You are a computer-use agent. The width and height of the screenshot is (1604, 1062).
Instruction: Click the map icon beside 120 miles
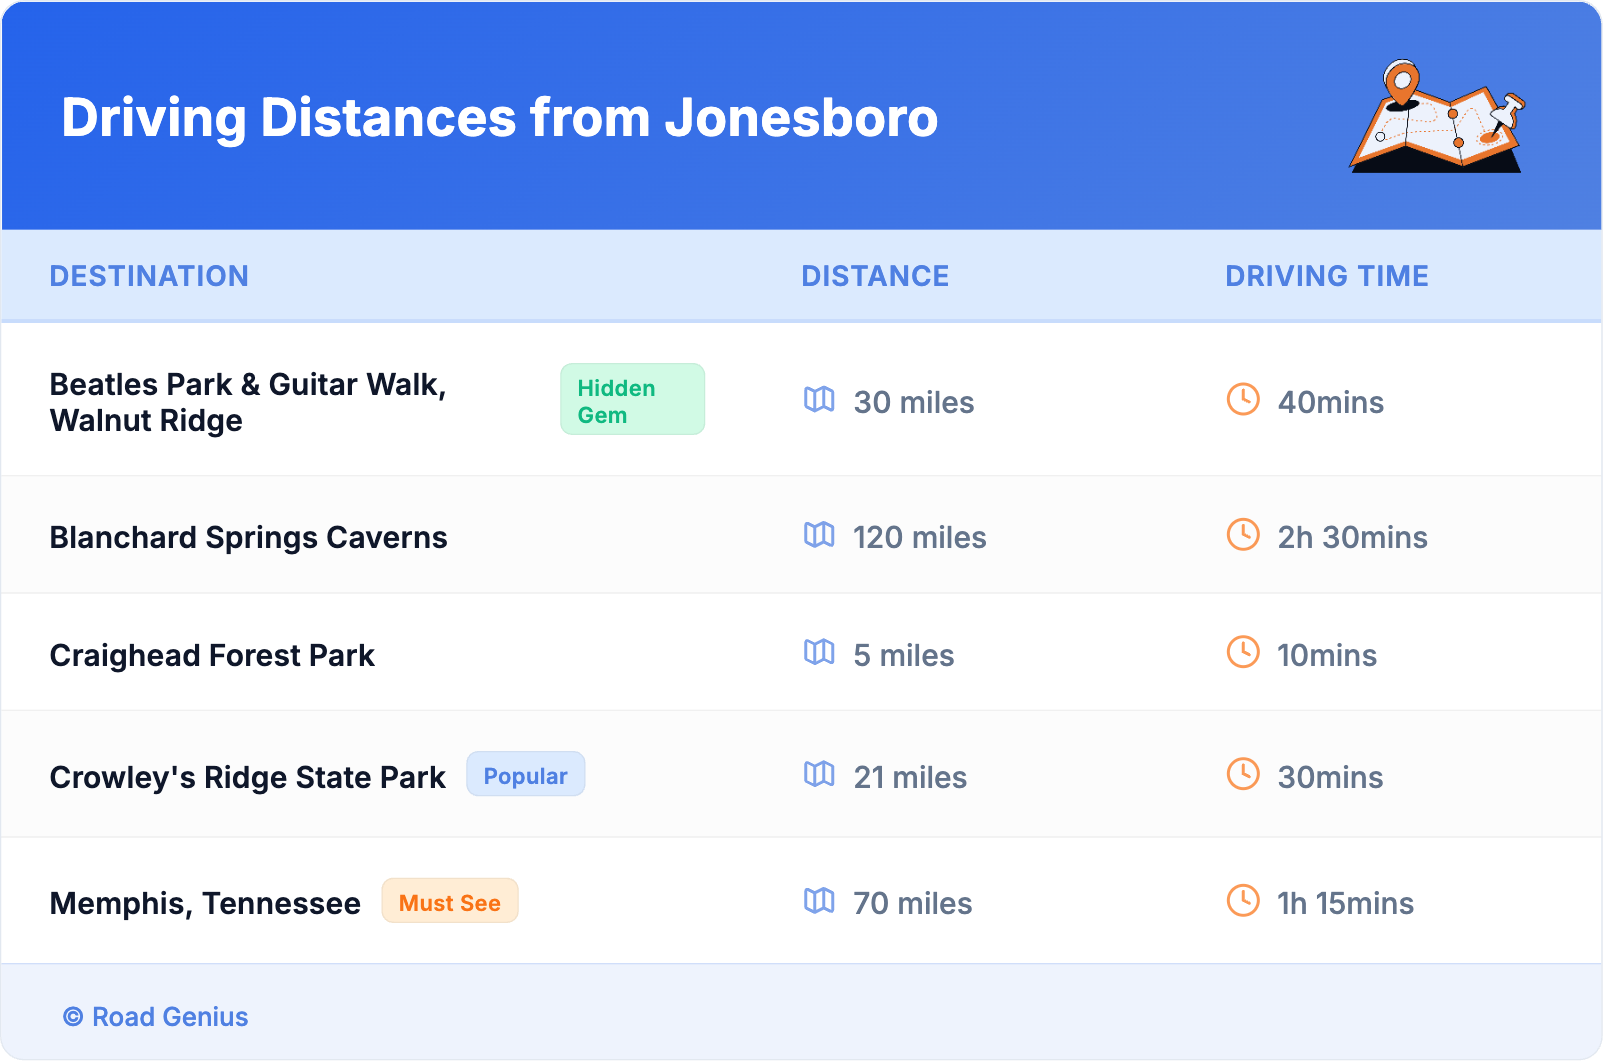[819, 535]
